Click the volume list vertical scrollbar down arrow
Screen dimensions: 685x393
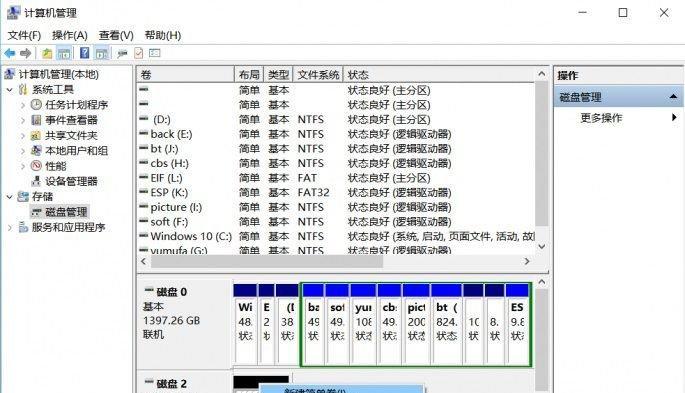click(x=542, y=246)
